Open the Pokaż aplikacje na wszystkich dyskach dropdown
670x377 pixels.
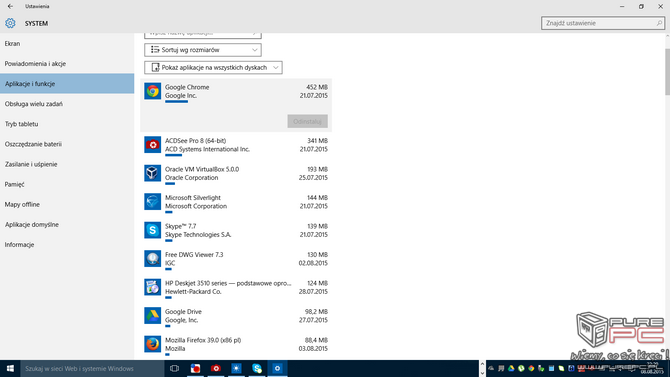[x=213, y=68]
